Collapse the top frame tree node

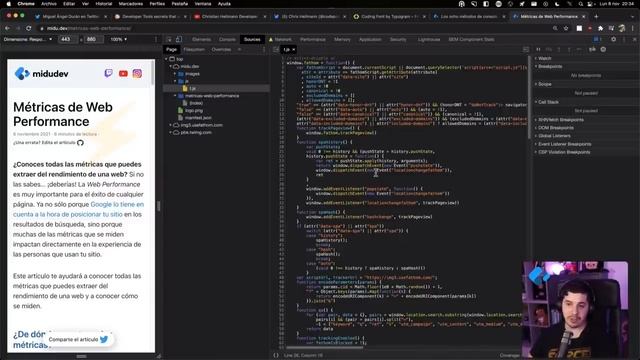(x=167, y=59)
